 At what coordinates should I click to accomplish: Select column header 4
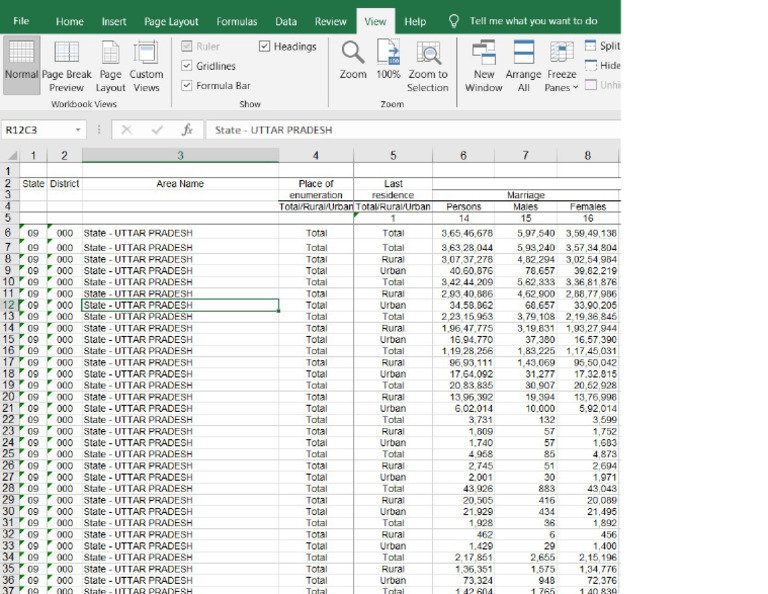coord(316,156)
